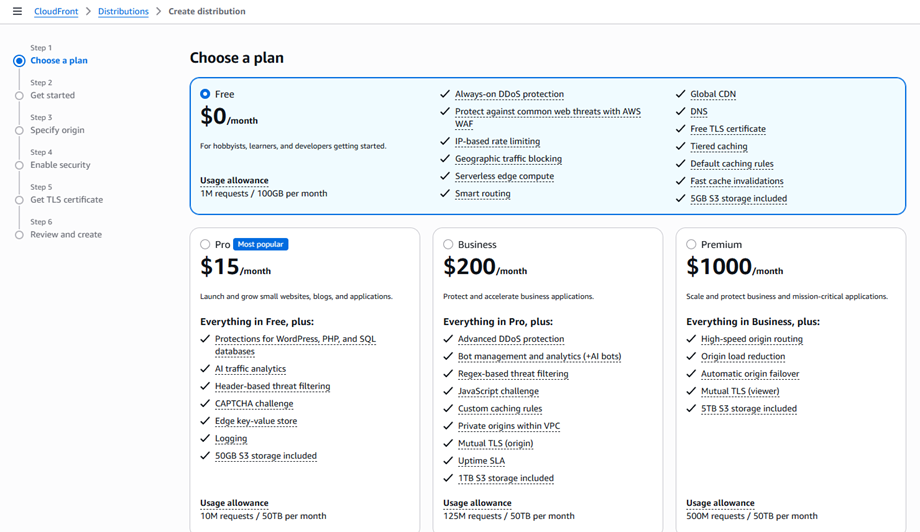Click the Review and create step circle
The height and width of the screenshot is (532, 920).
click(x=19, y=235)
